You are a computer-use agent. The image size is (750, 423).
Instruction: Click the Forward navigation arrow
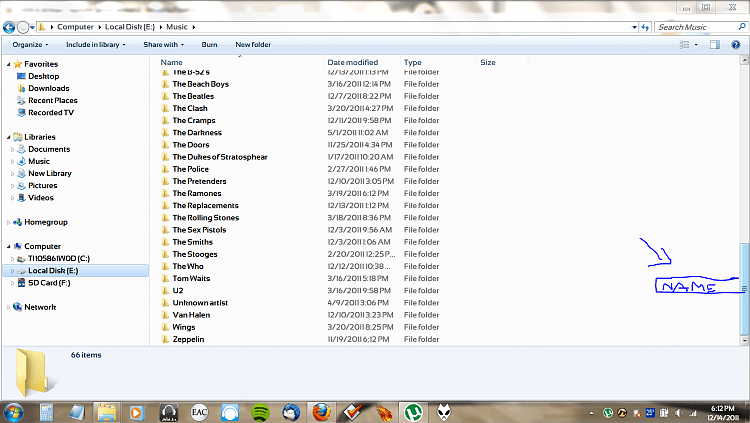(x=22, y=27)
